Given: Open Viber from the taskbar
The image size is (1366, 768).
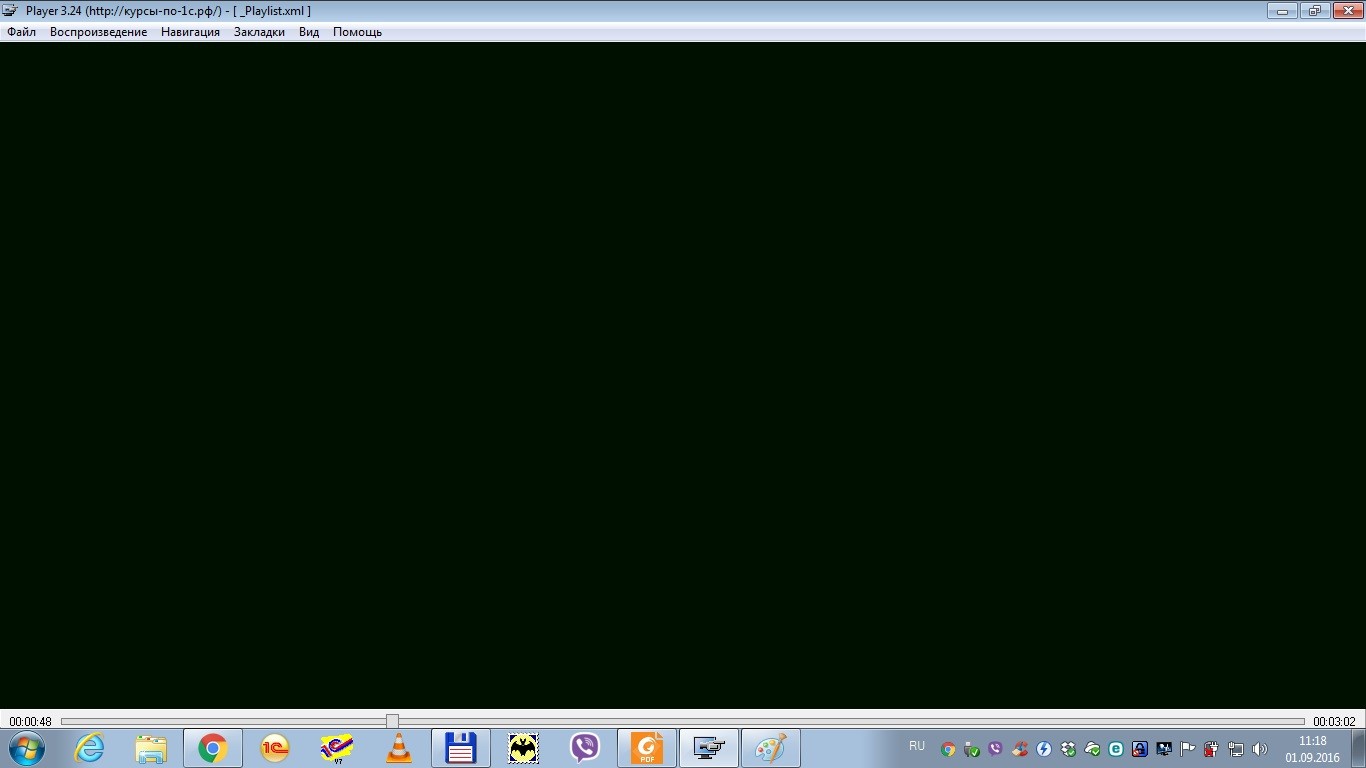Looking at the screenshot, I should pos(584,748).
